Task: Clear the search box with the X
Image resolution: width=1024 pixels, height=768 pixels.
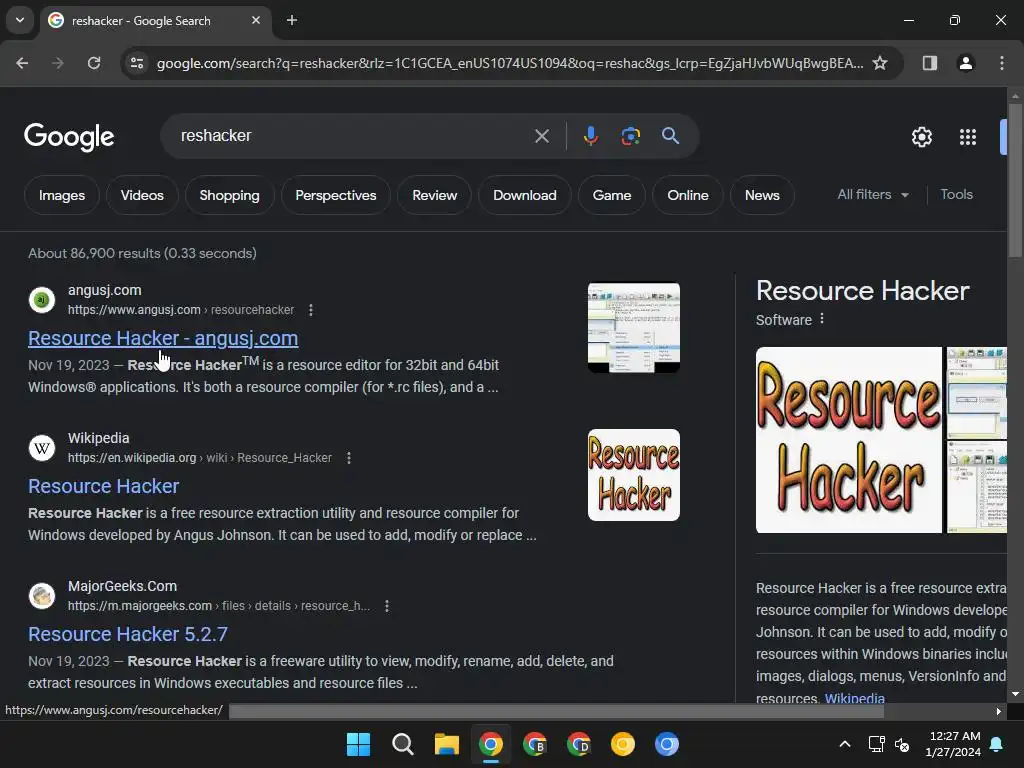Action: click(x=542, y=136)
